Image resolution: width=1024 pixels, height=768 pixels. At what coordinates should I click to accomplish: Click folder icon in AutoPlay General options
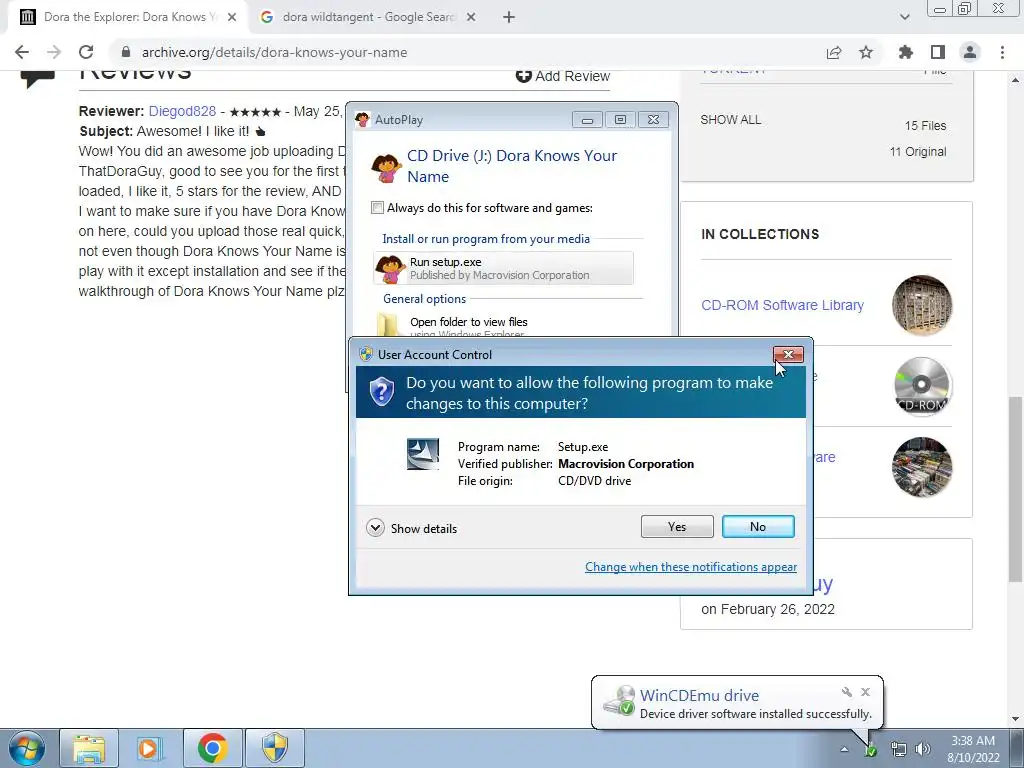point(388,325)
